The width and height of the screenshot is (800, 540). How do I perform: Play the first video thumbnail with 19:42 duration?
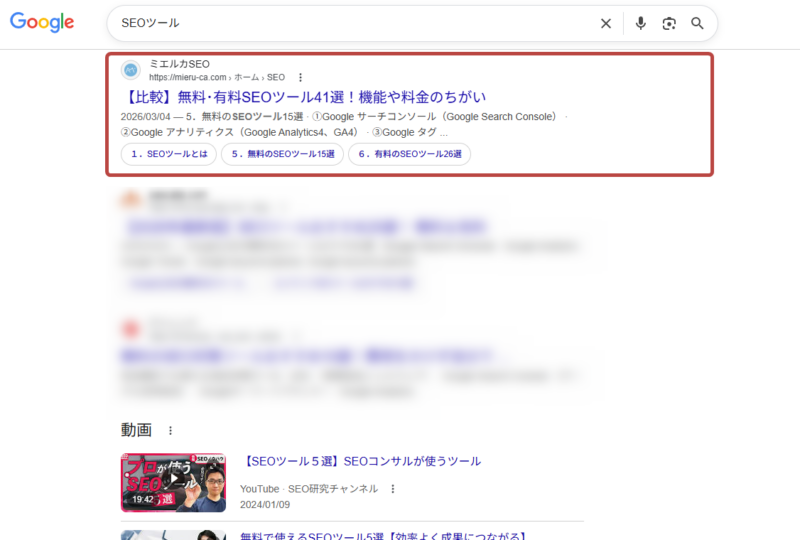pos(172,482)
